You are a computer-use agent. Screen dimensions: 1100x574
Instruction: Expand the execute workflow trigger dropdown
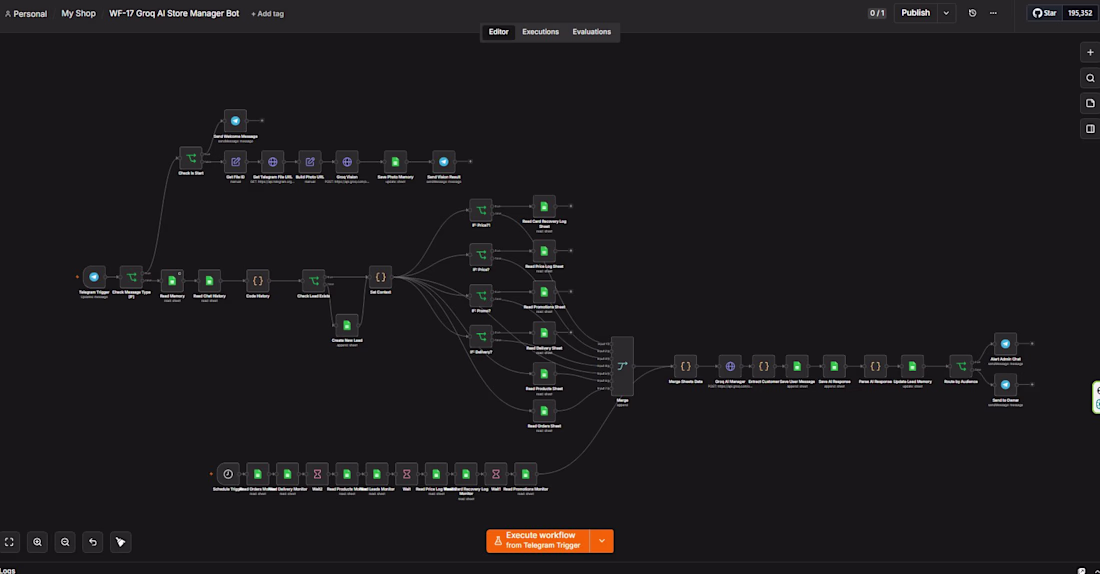(602, 541)
